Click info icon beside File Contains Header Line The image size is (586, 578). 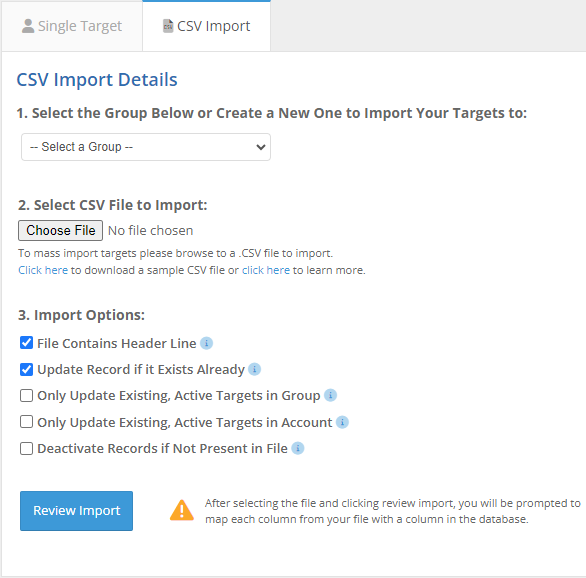(x=206, y=343)
